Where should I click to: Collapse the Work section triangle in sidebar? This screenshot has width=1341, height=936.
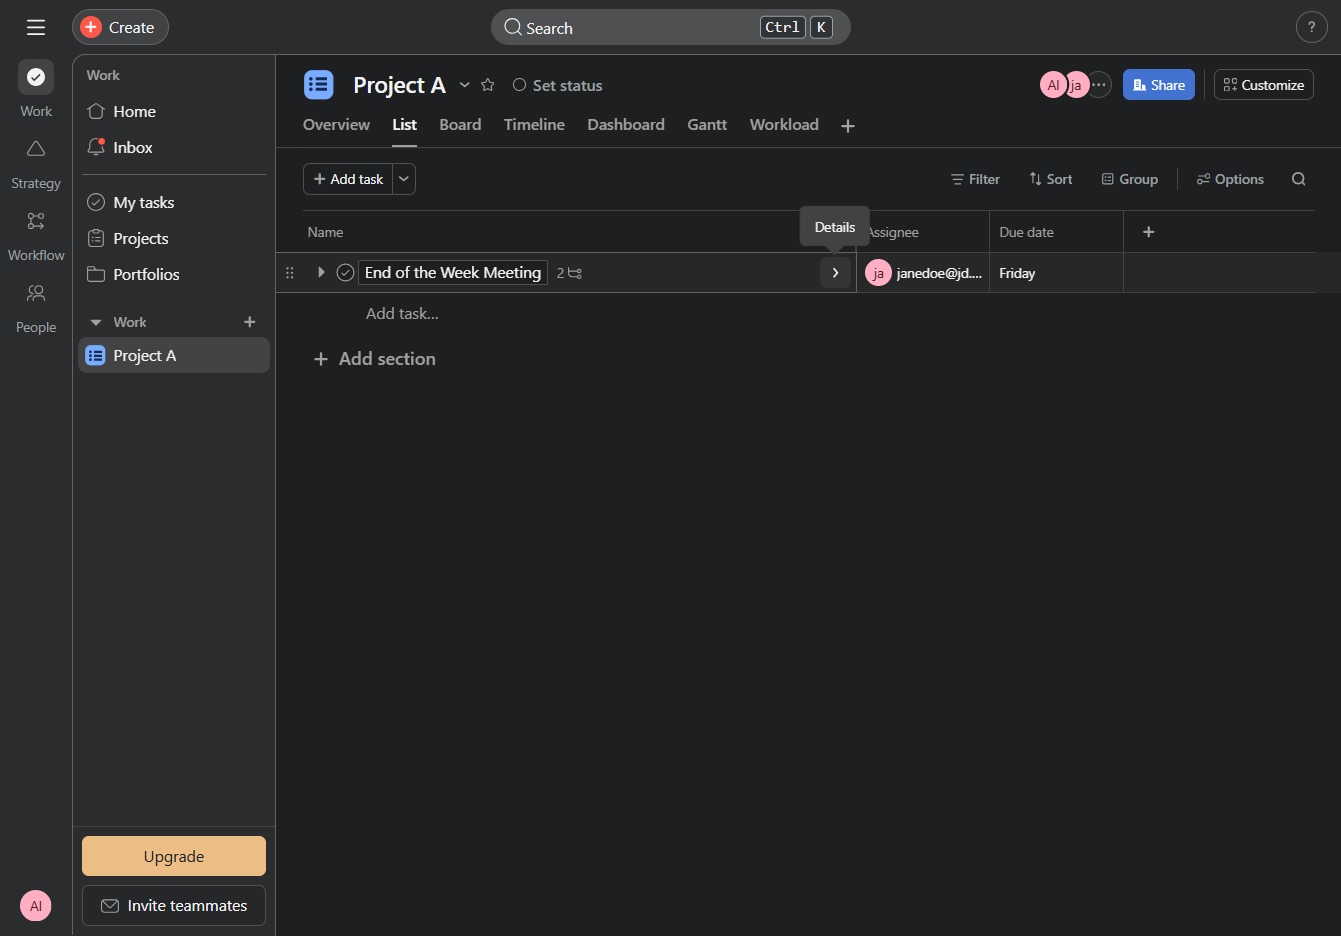tap(96, 322)
